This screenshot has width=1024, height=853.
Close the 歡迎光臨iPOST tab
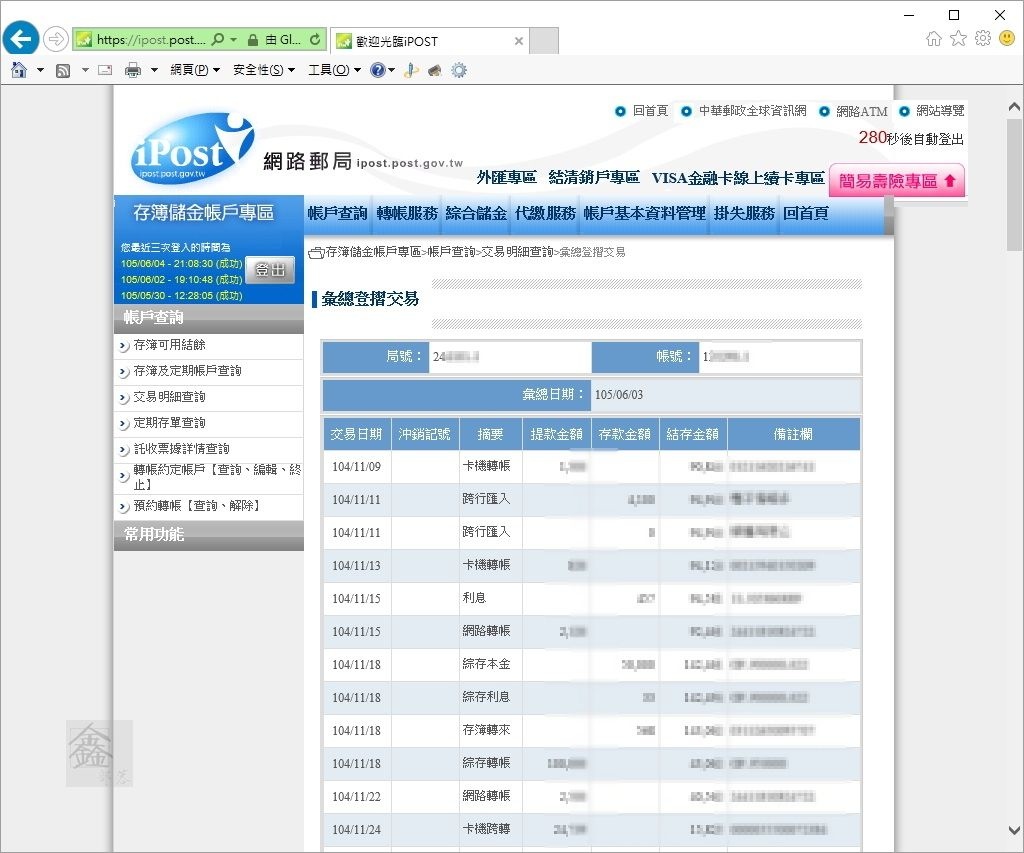coord(519,41)
